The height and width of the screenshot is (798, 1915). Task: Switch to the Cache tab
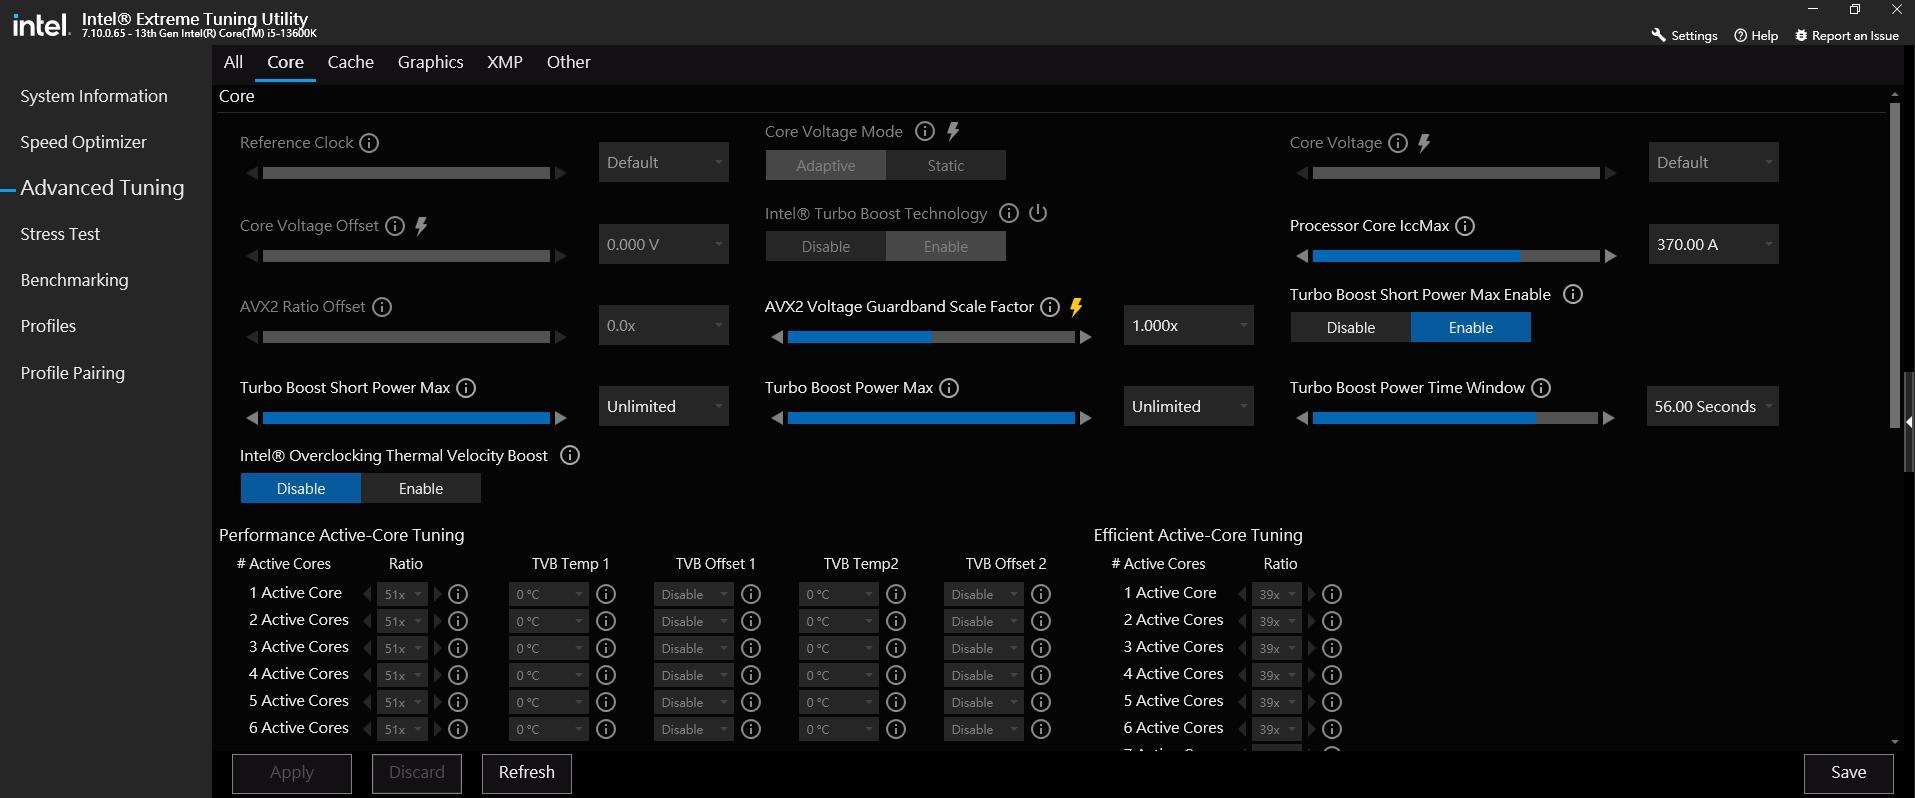[350, 62]
